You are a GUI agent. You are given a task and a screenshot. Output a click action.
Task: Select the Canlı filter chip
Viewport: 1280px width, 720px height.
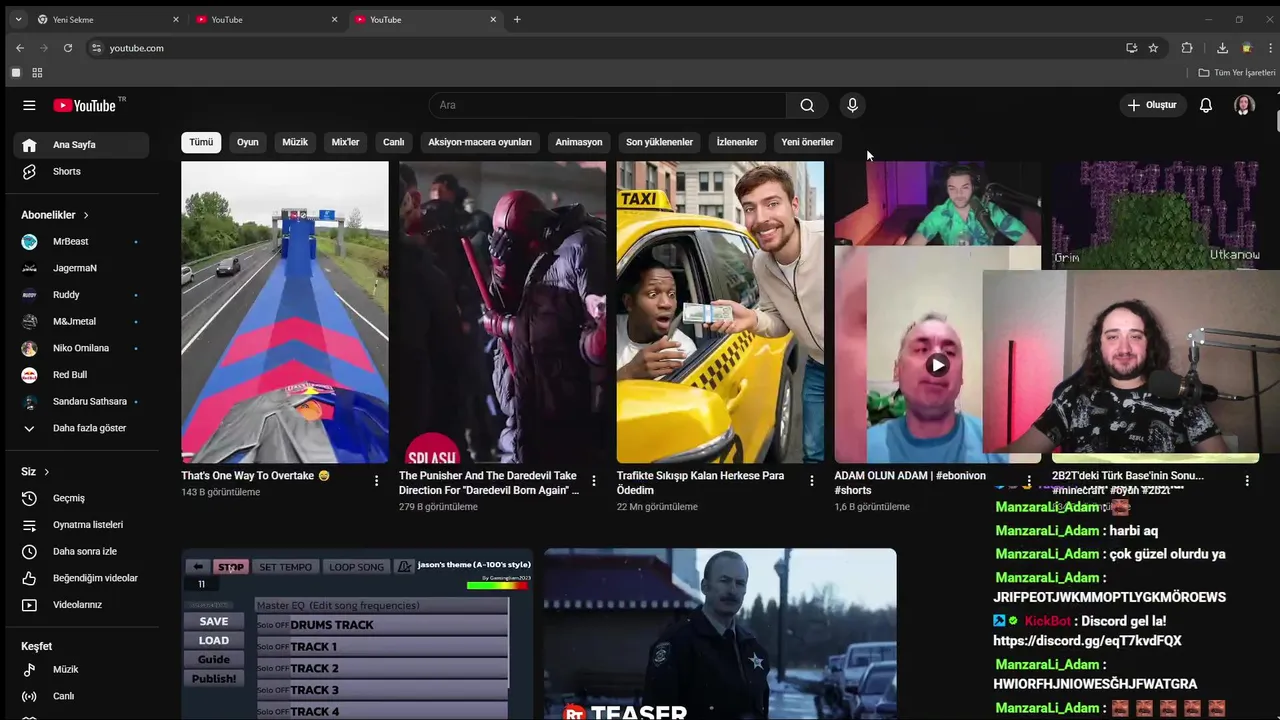(x=394, y=142)
